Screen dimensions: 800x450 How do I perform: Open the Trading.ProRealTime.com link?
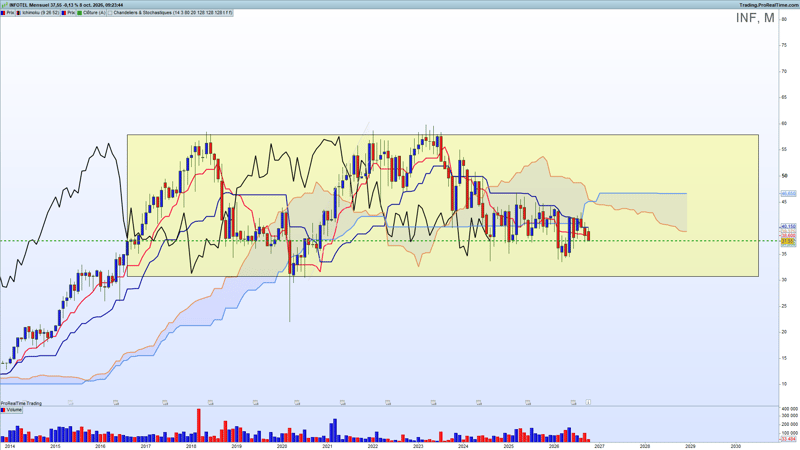pyautogui.click(x=769, y=5)
